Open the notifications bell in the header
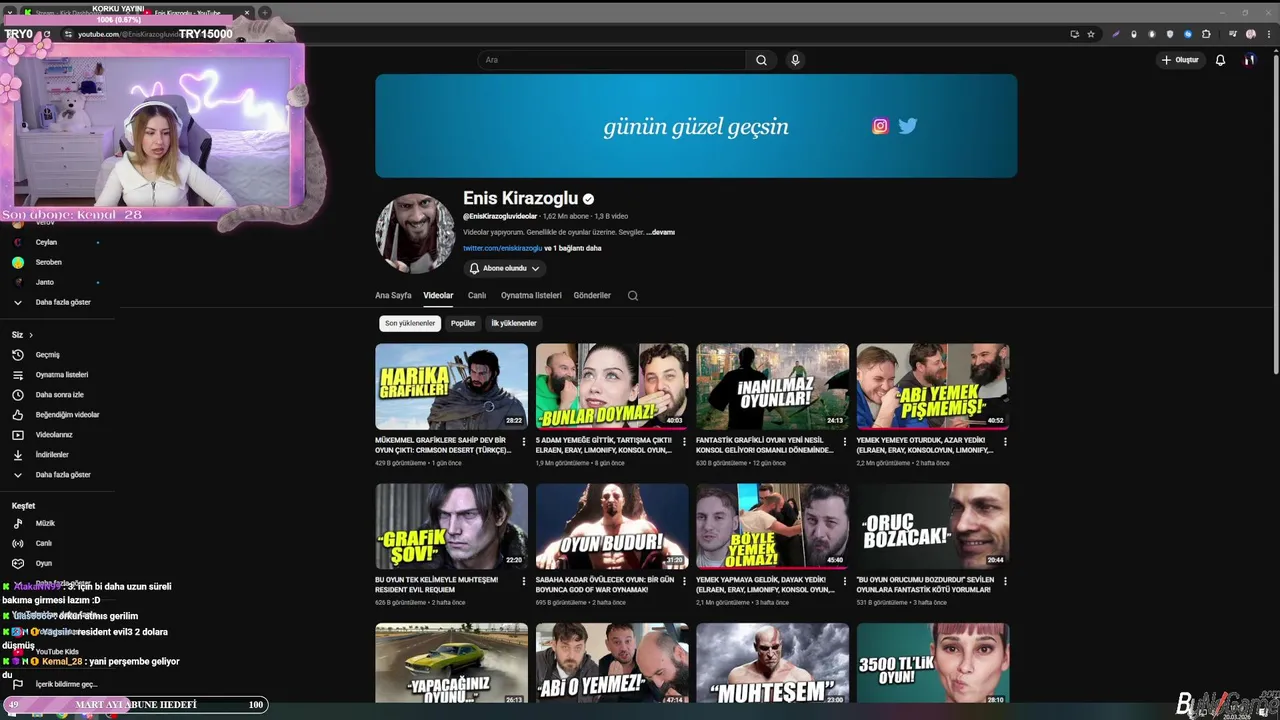Image resolution: width=1280 pixels, height=720 pixels. point(1220,60)
